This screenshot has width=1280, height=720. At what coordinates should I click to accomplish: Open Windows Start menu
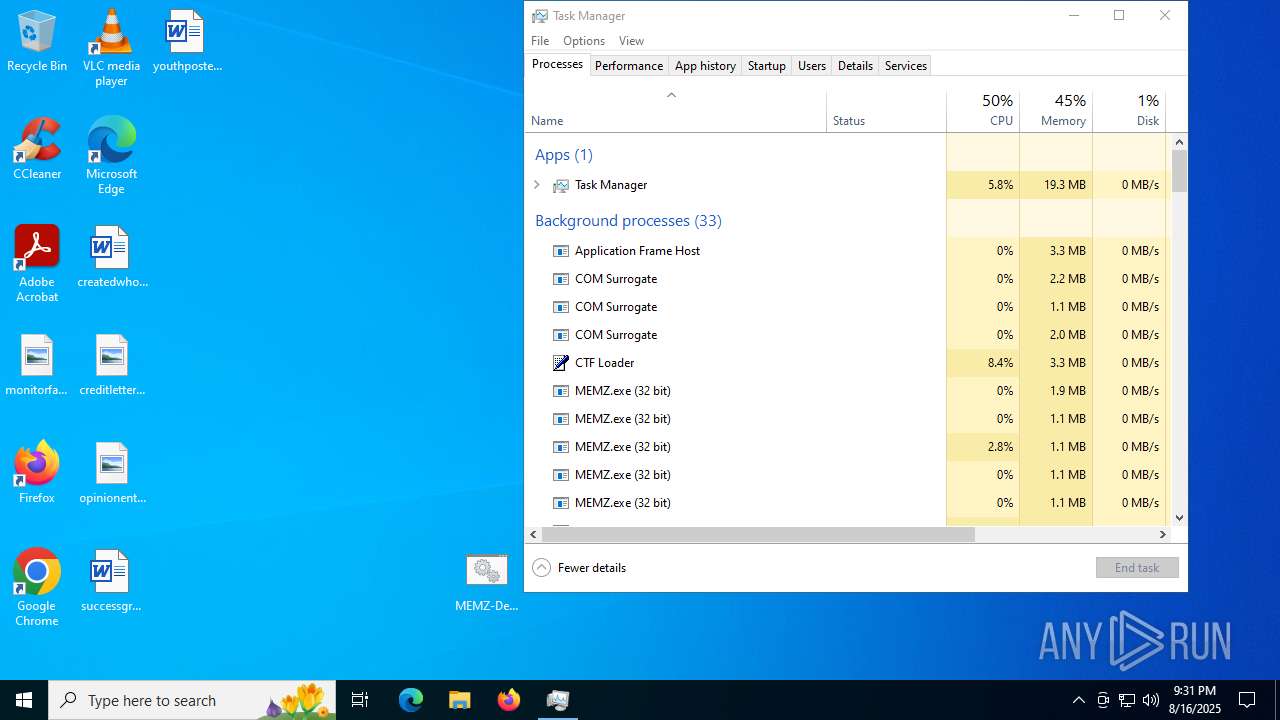pyautogui.click(x=24, y=700)
